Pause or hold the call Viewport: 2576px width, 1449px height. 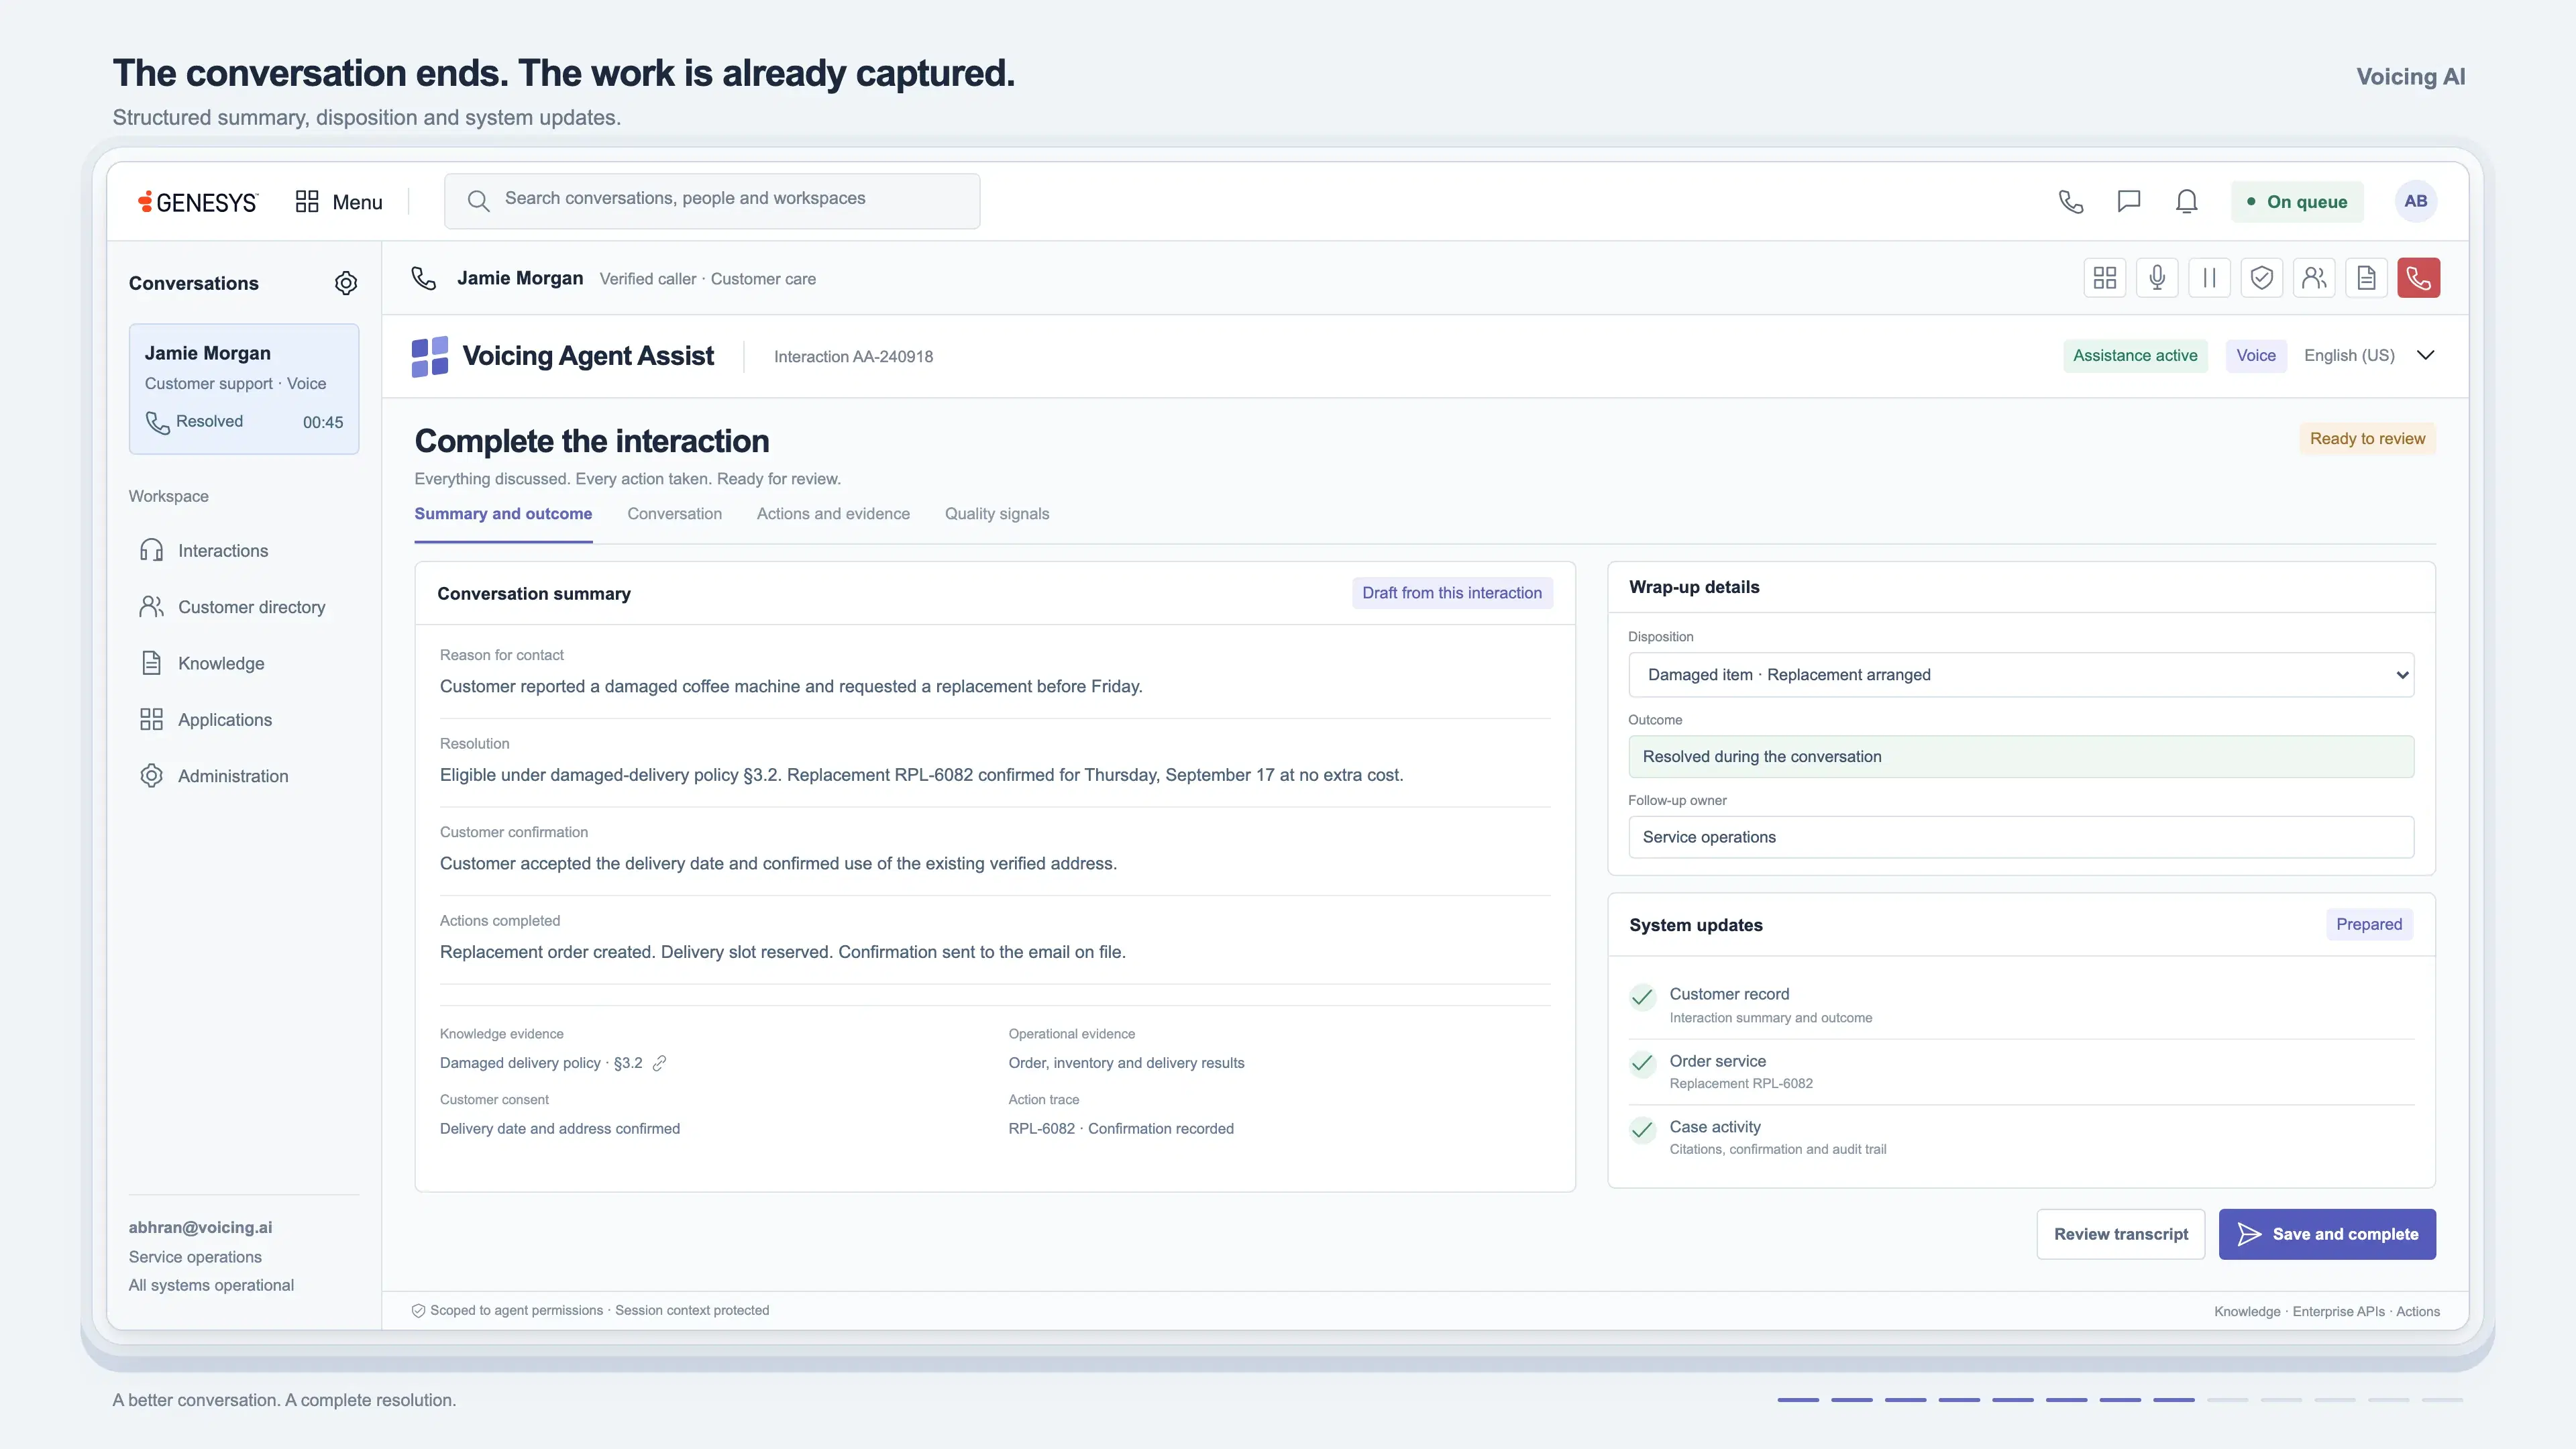[x=2209, y=278]
